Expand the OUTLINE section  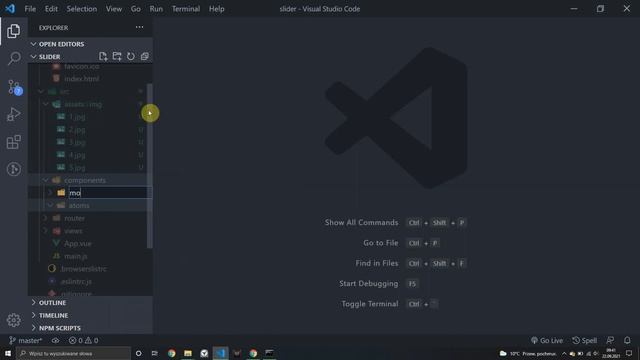90,303
